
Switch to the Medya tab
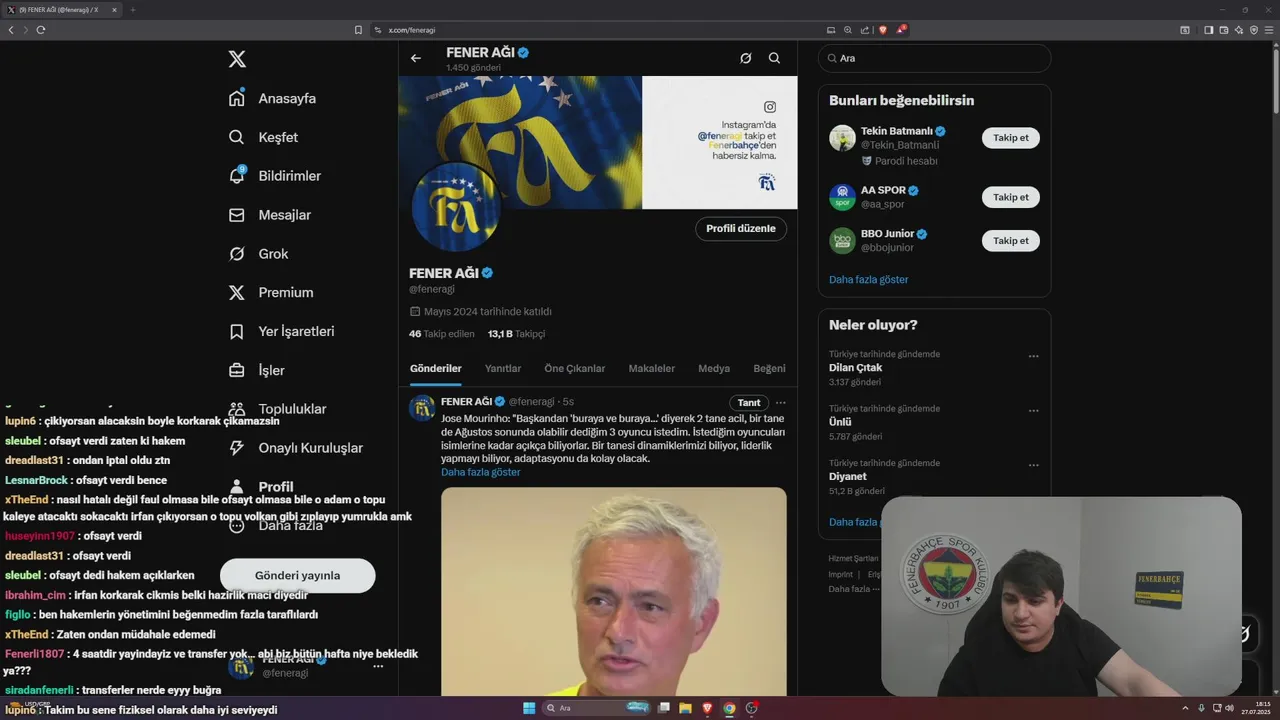coord(714,368)
